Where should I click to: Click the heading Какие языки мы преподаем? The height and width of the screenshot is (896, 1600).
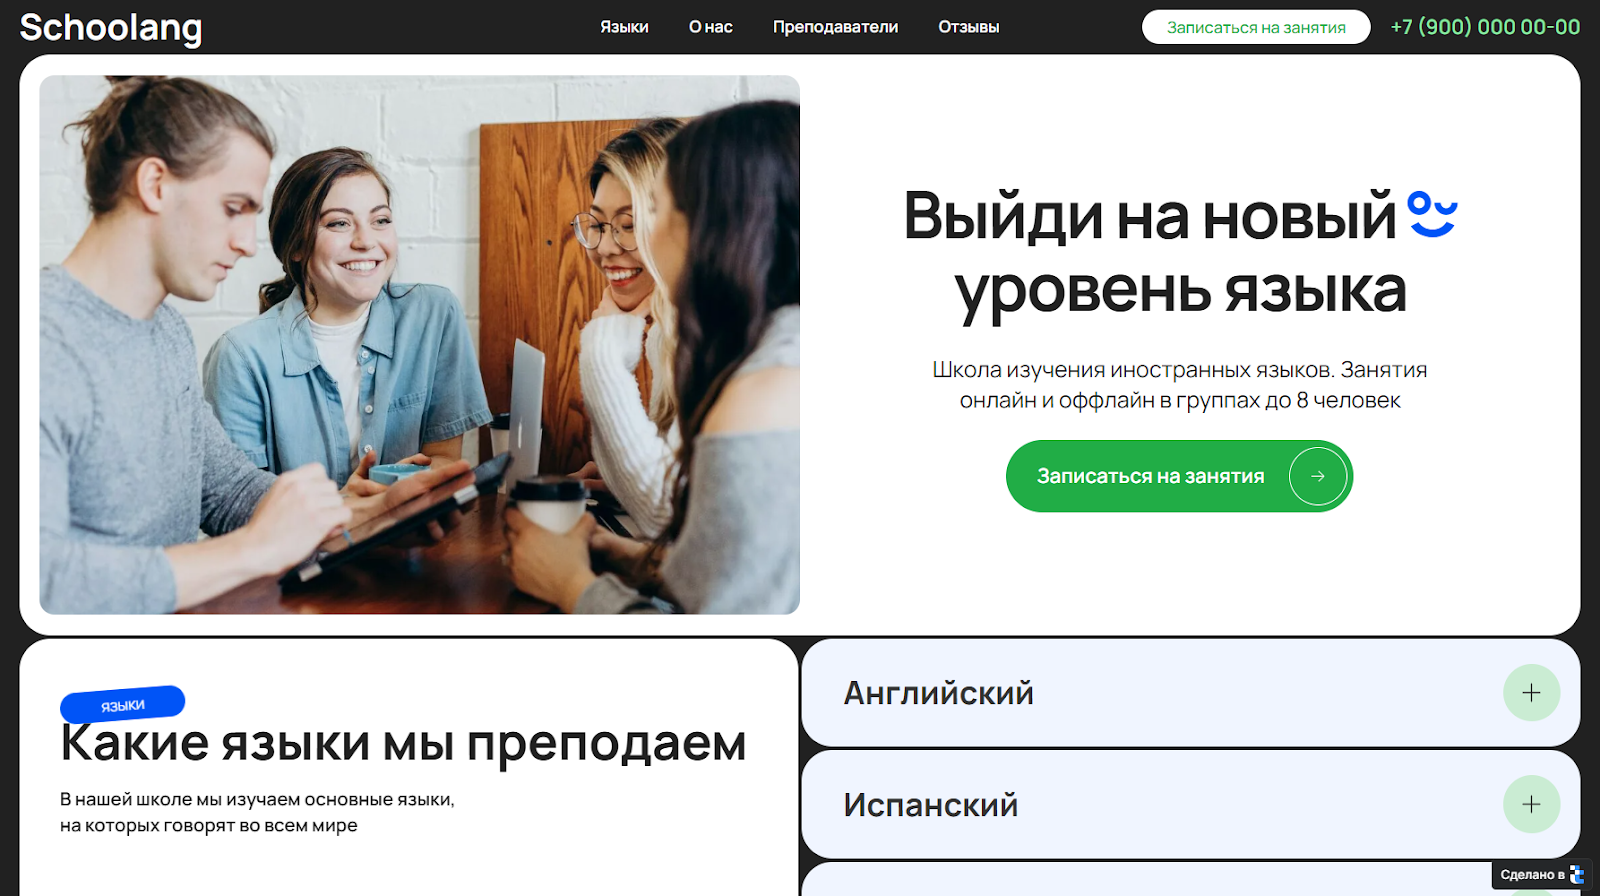[x=403, y=743]
